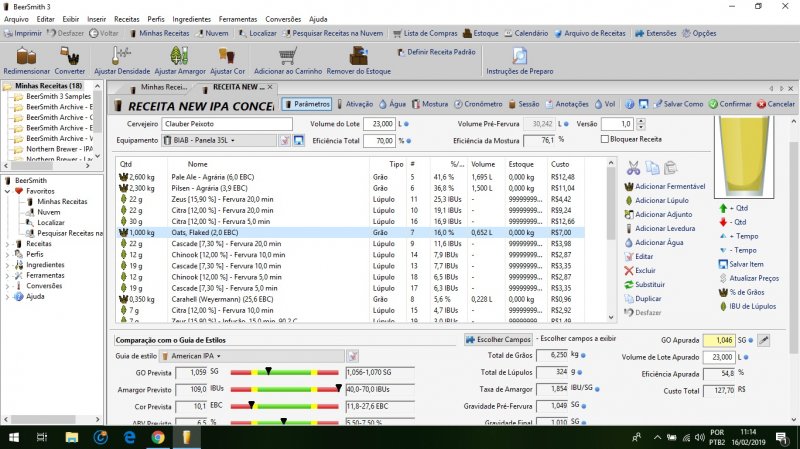800x449 pixels.
Task: Open Opções settings from toolbar
Action: (x=699, y=33)
